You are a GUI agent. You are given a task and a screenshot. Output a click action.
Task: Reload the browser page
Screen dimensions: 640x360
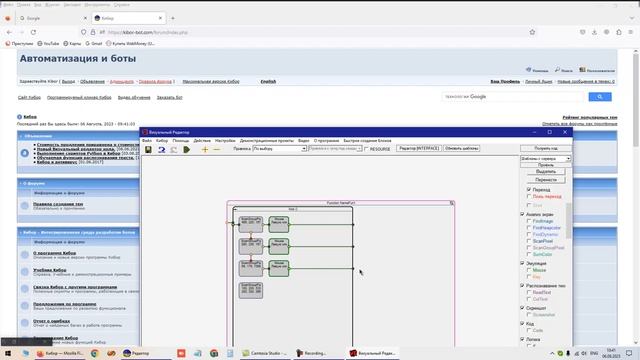[x=33, y=32]
